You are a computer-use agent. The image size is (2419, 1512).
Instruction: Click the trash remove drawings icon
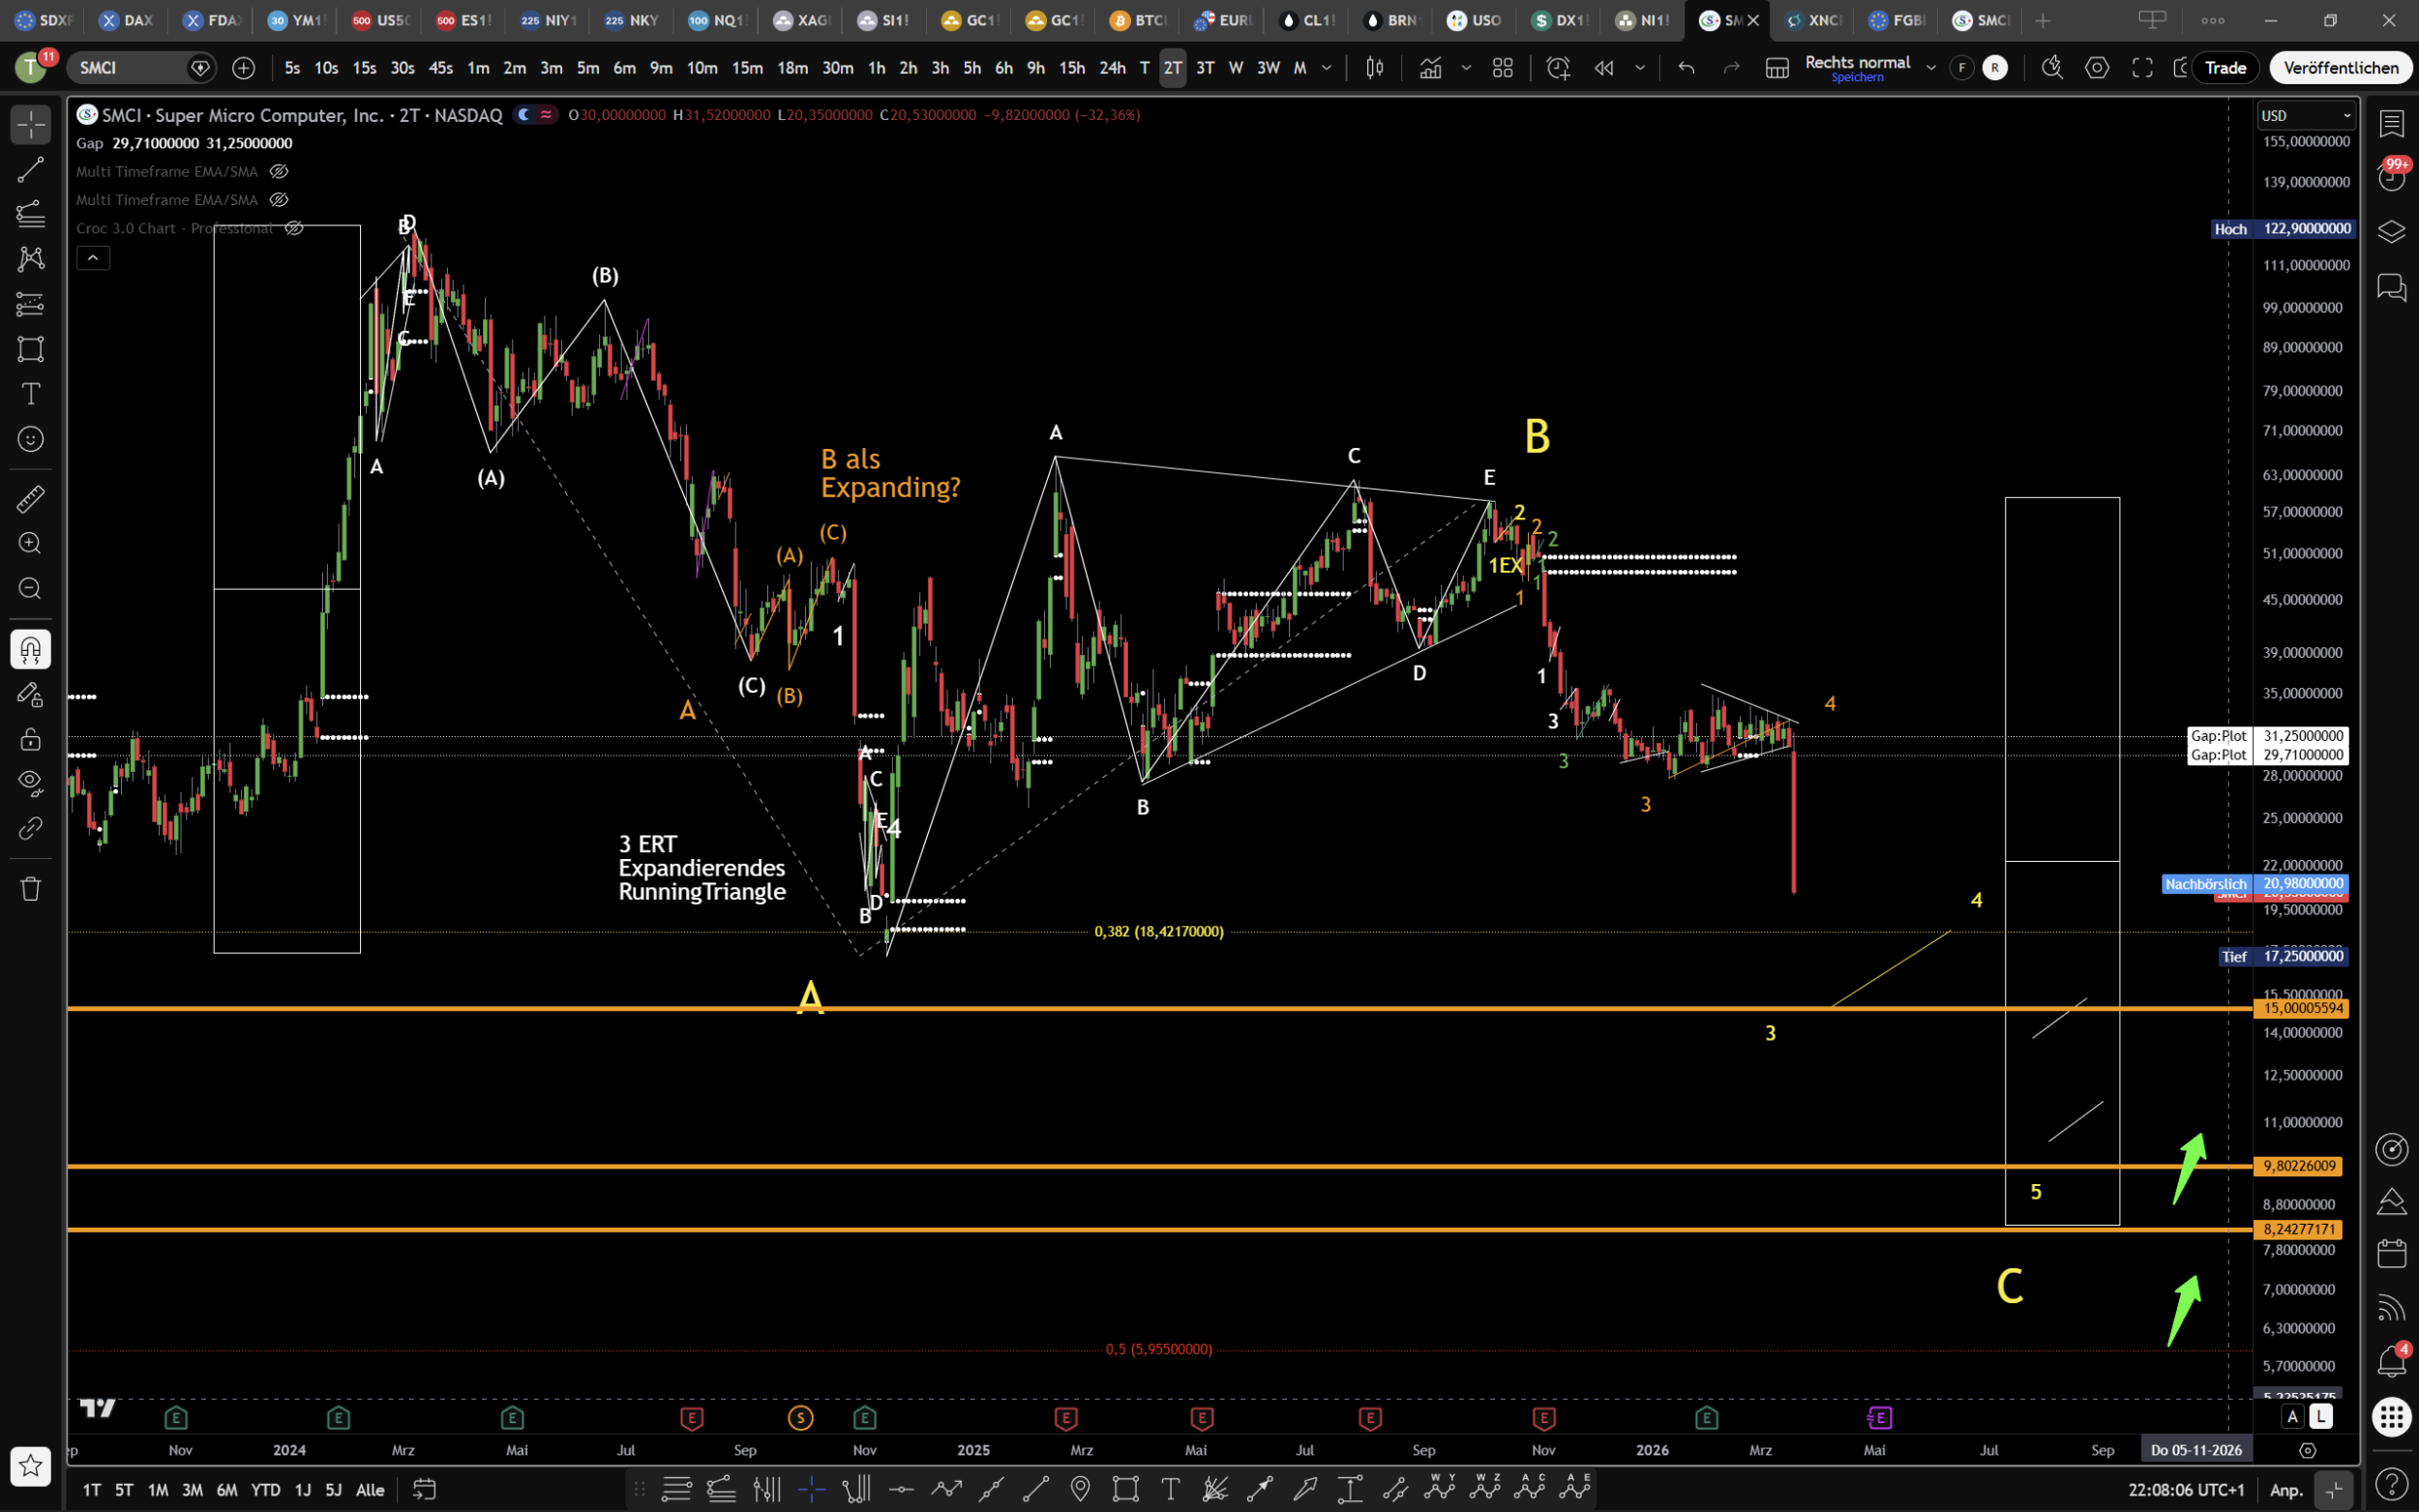(30, 889)
